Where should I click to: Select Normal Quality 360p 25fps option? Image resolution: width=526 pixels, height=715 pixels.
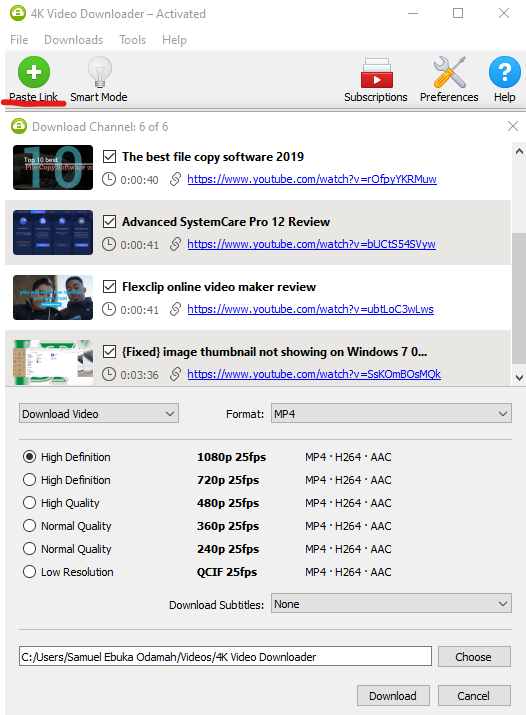[29, 526]
